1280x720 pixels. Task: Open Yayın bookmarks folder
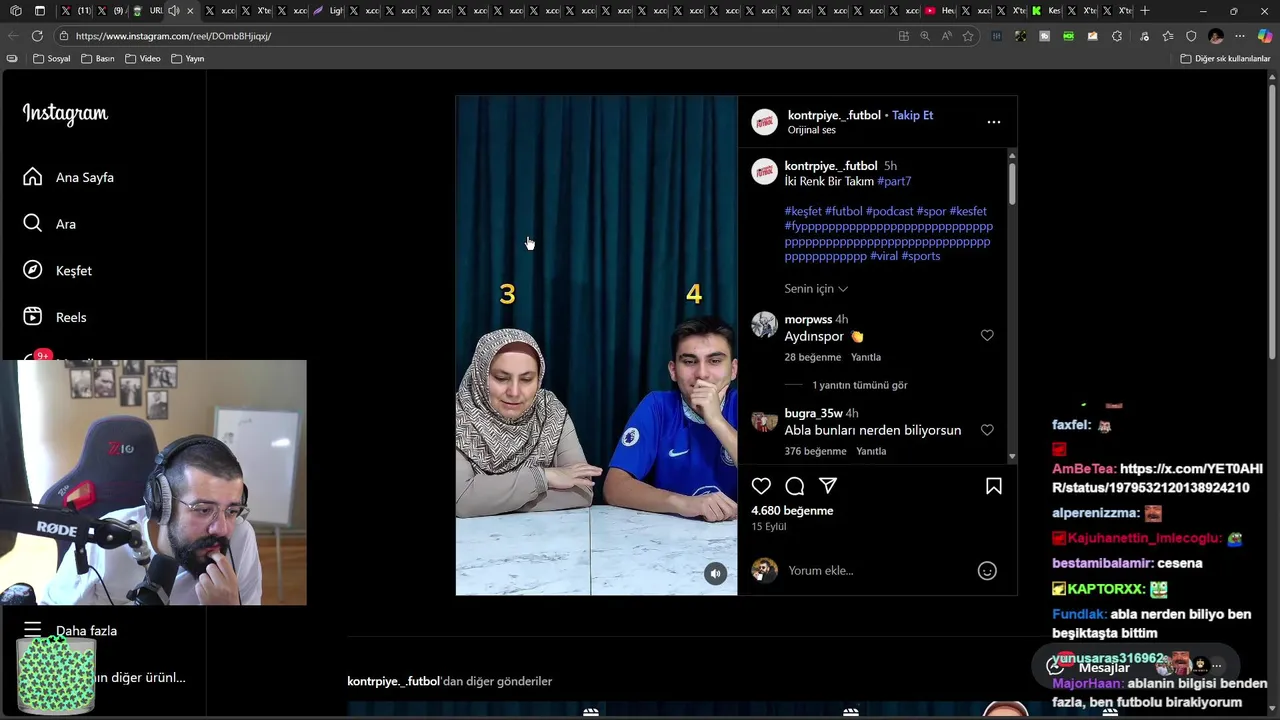coord(188,59)
